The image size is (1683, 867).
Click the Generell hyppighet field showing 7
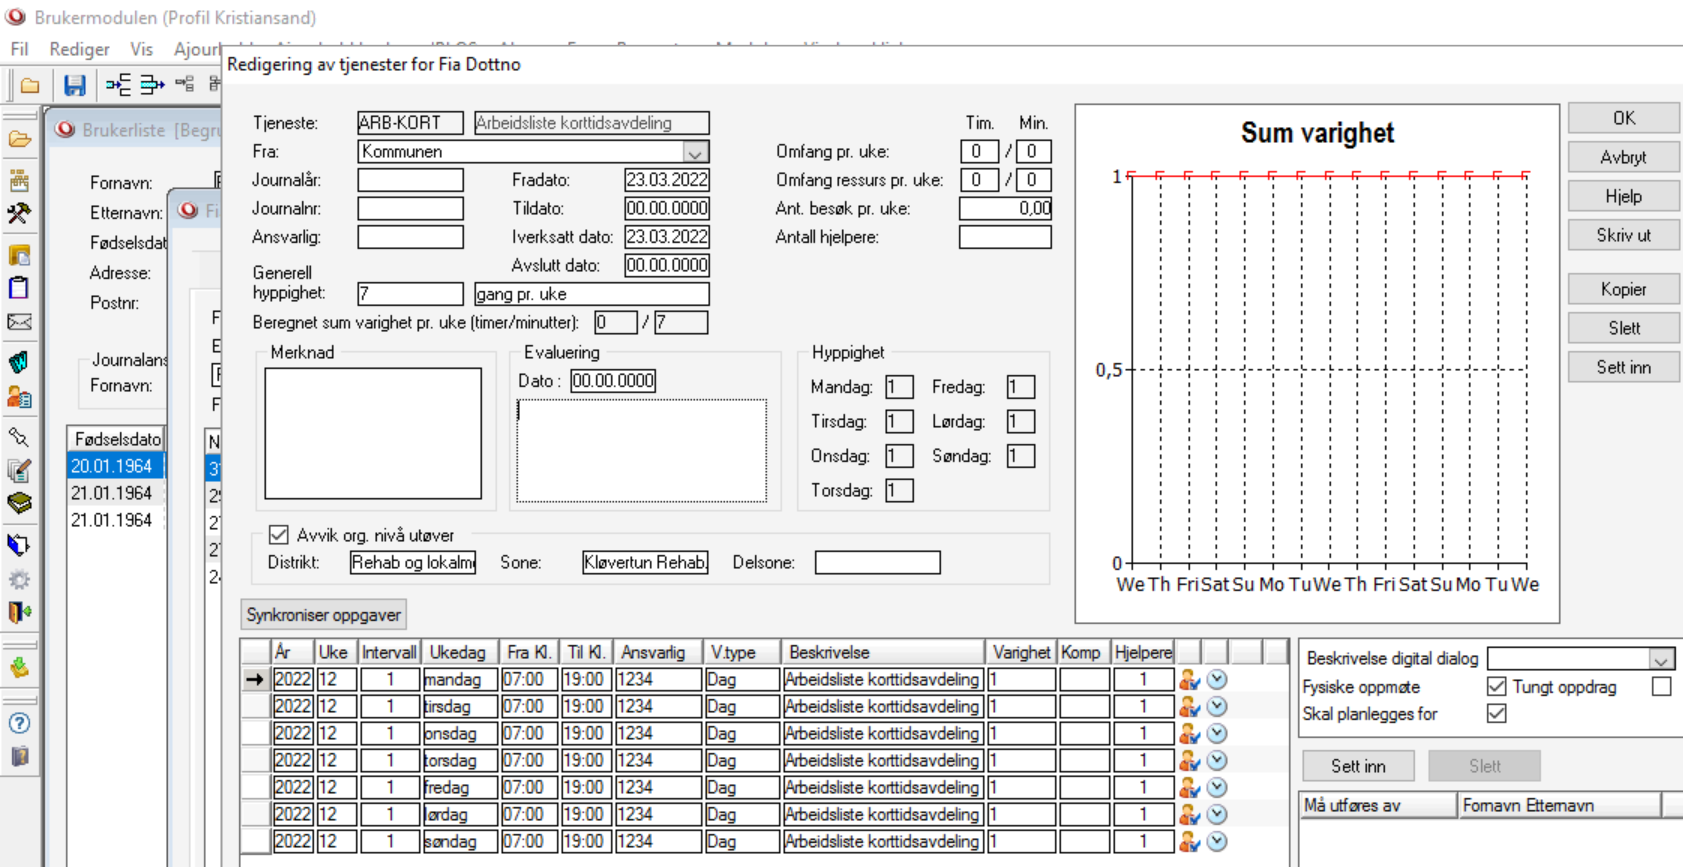[x=411, y=294]
